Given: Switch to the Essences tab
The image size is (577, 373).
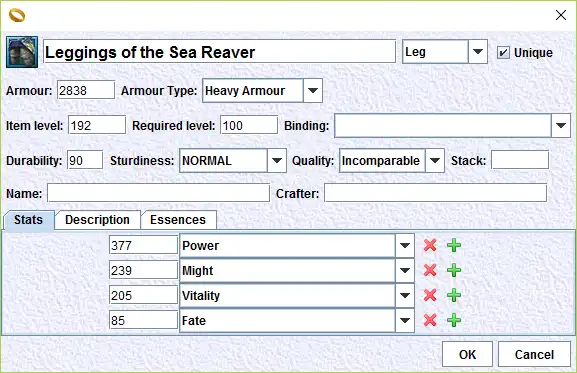Looking at the screenshot, I should point(178,220).
